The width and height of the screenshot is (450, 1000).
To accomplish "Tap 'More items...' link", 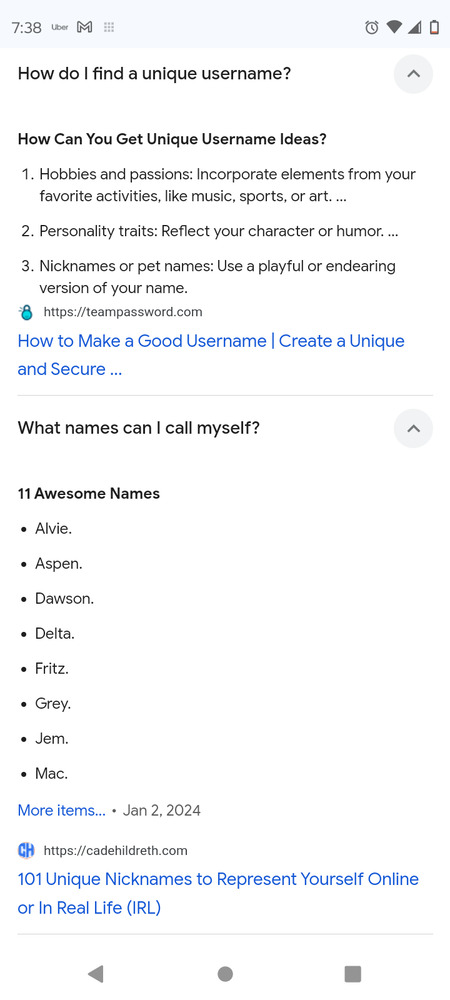I will point(62,811).
